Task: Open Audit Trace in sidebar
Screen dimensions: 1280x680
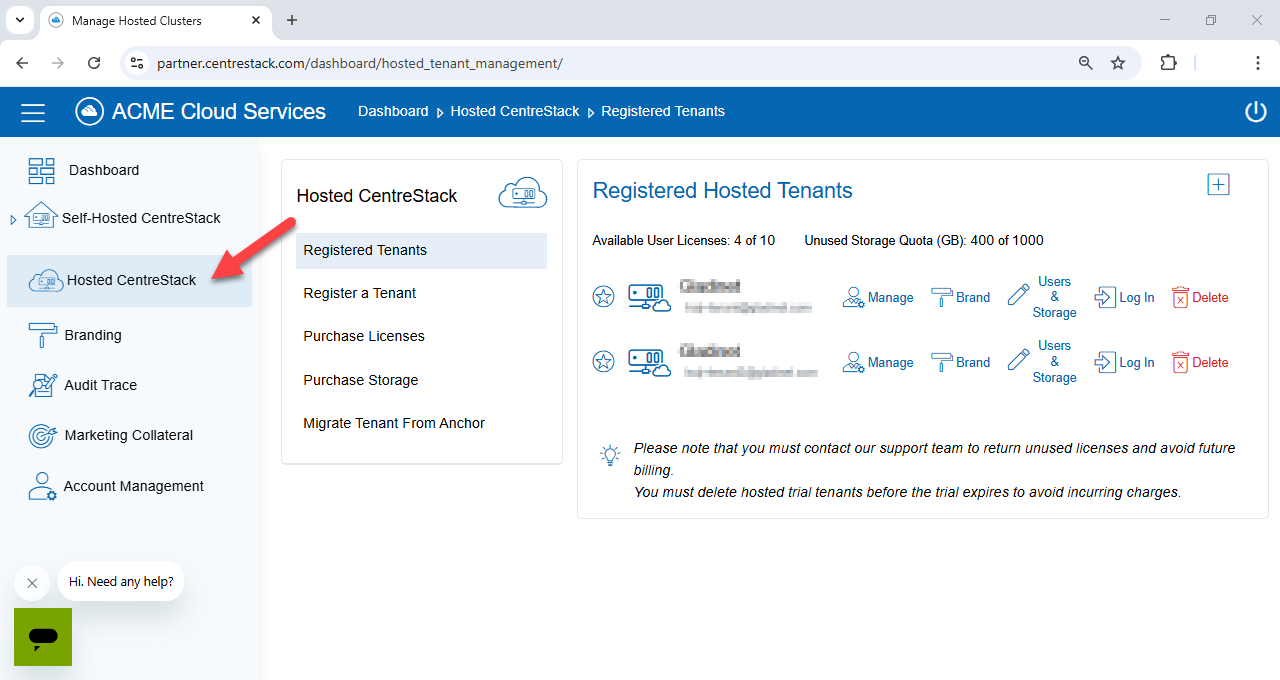Action: click(x=100, y=385)
